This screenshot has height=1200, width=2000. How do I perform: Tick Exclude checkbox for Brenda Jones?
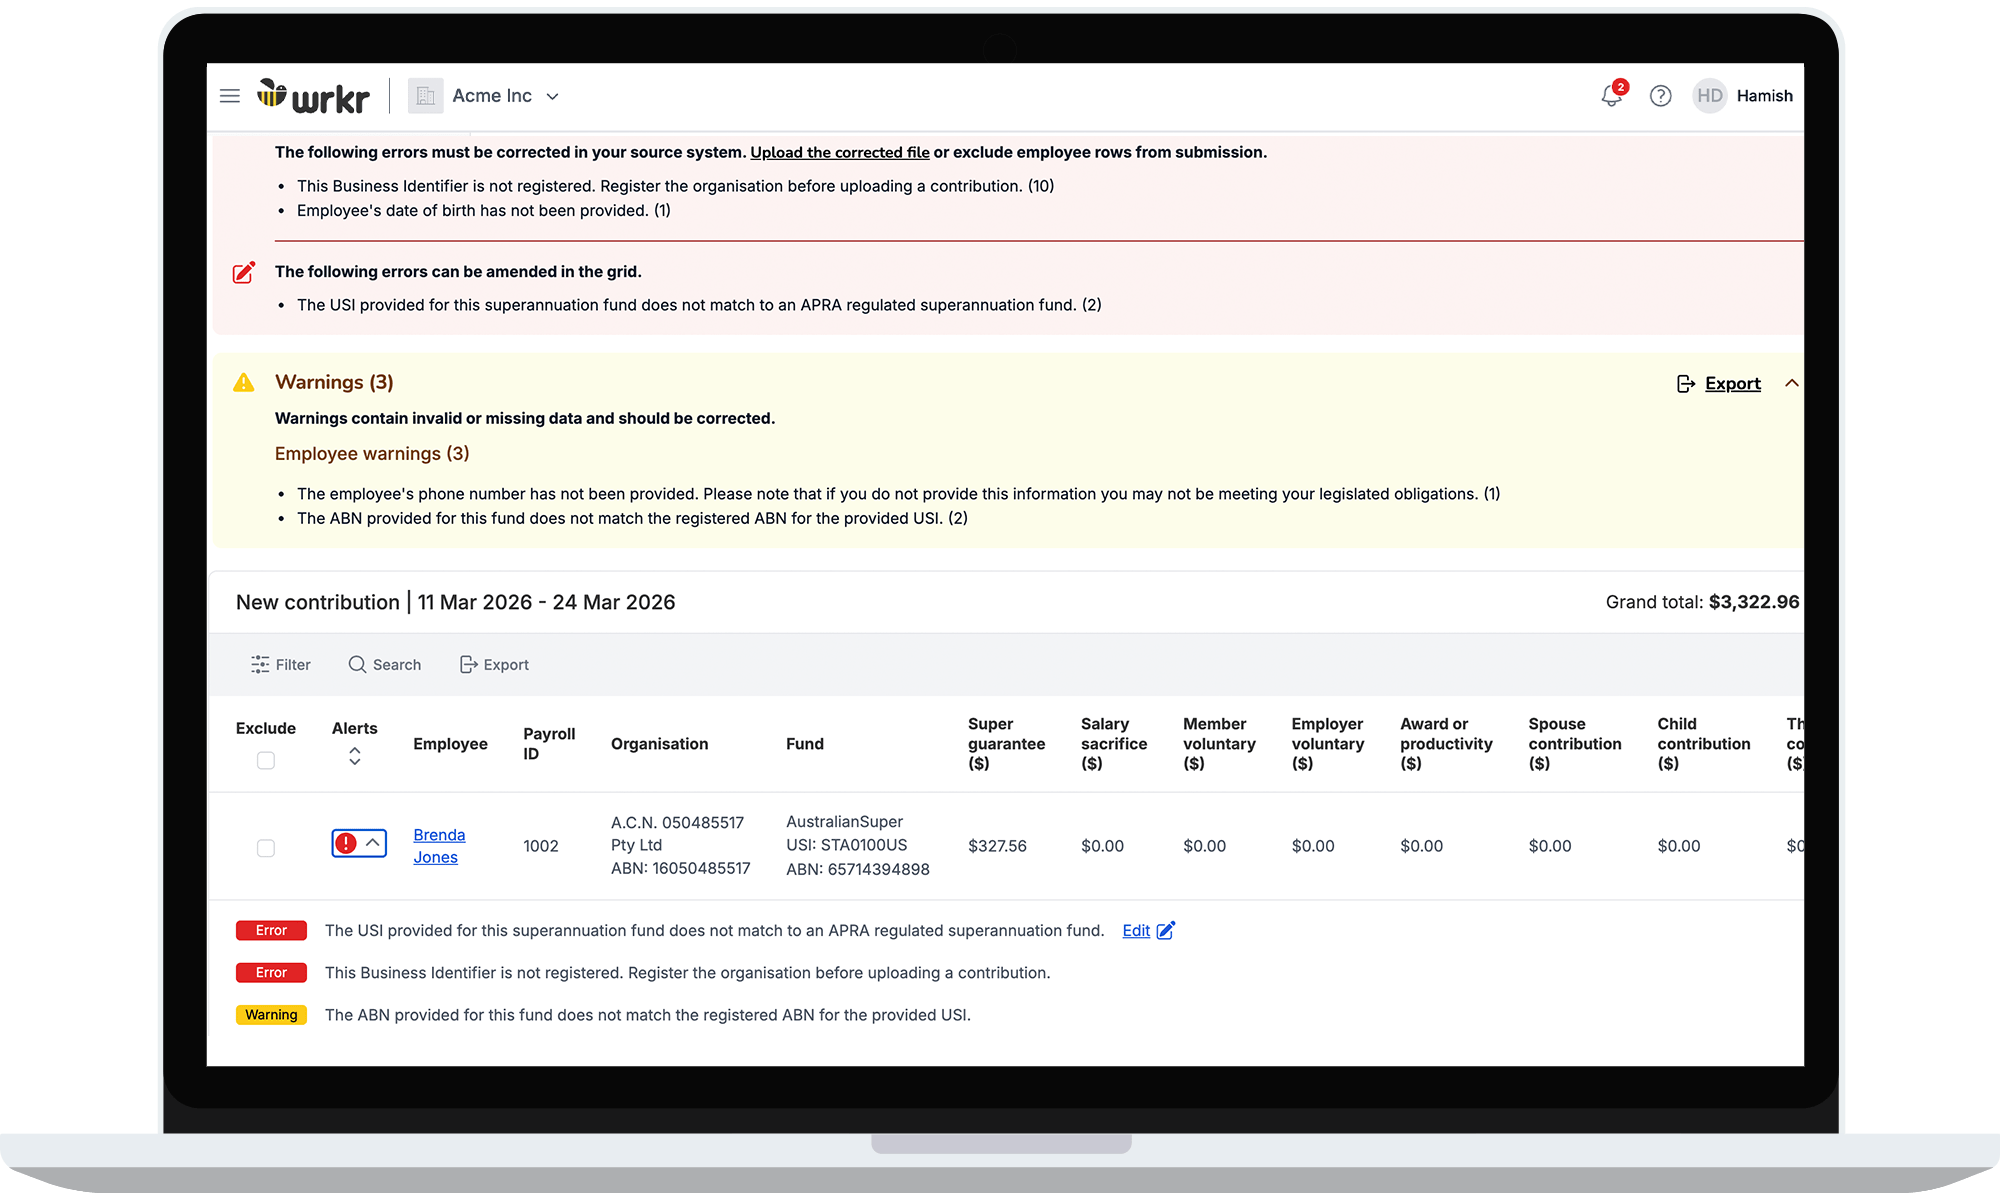coord(265,848)
